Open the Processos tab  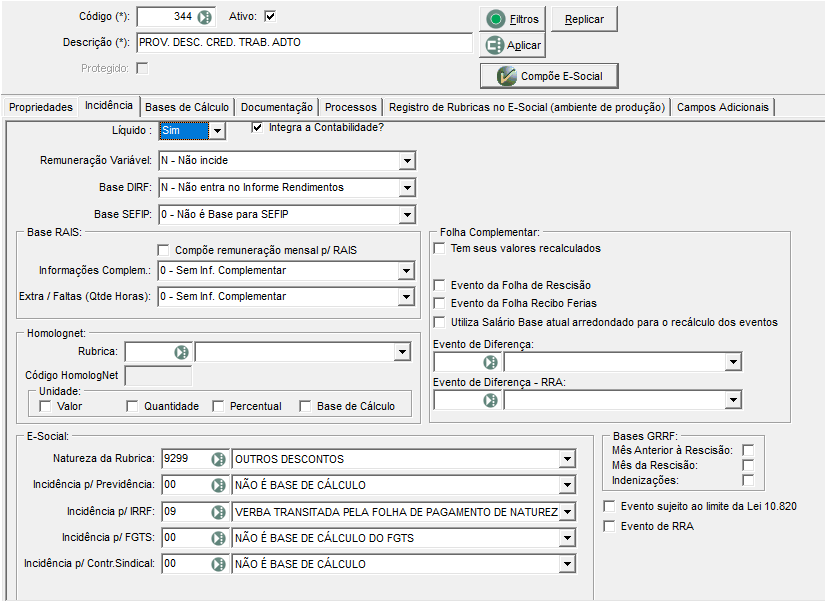pos(350,107)
